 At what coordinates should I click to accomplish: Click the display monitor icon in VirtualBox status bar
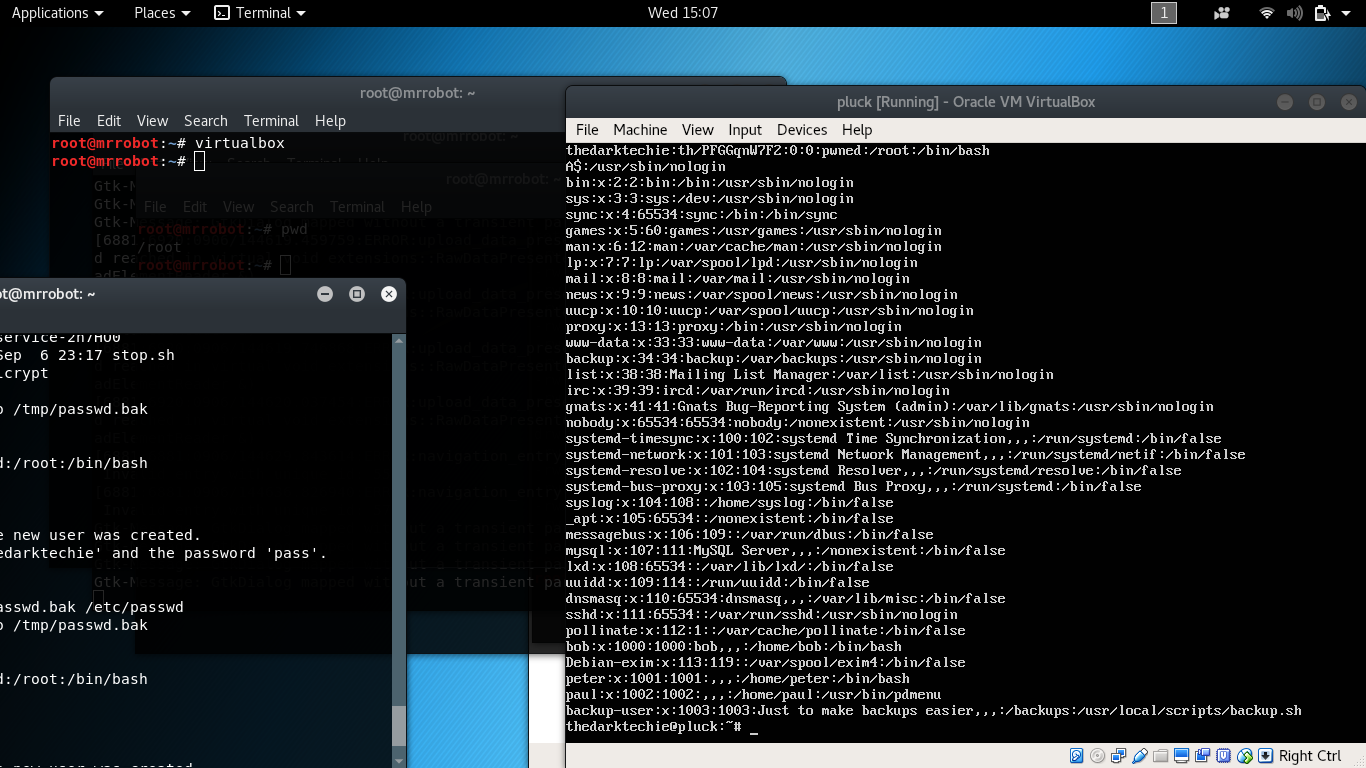pyautogui.click(x=1182, y=756)
